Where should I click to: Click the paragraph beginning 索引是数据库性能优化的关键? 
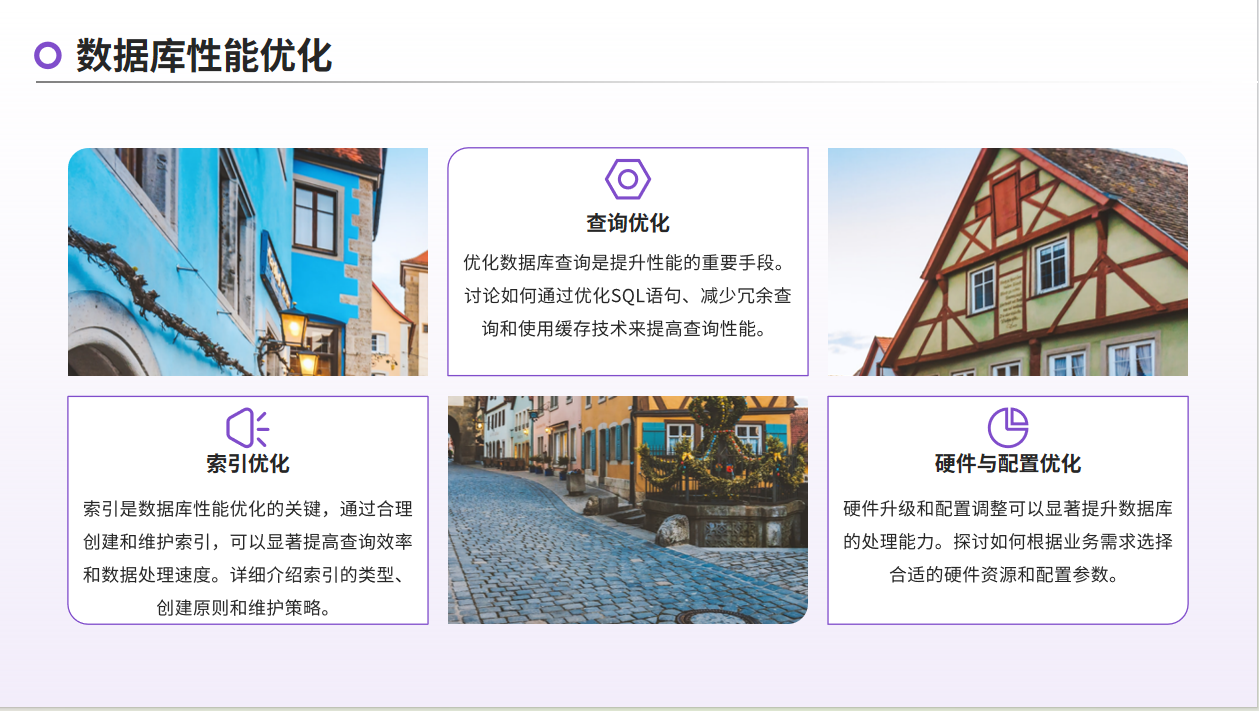[248, 558]
